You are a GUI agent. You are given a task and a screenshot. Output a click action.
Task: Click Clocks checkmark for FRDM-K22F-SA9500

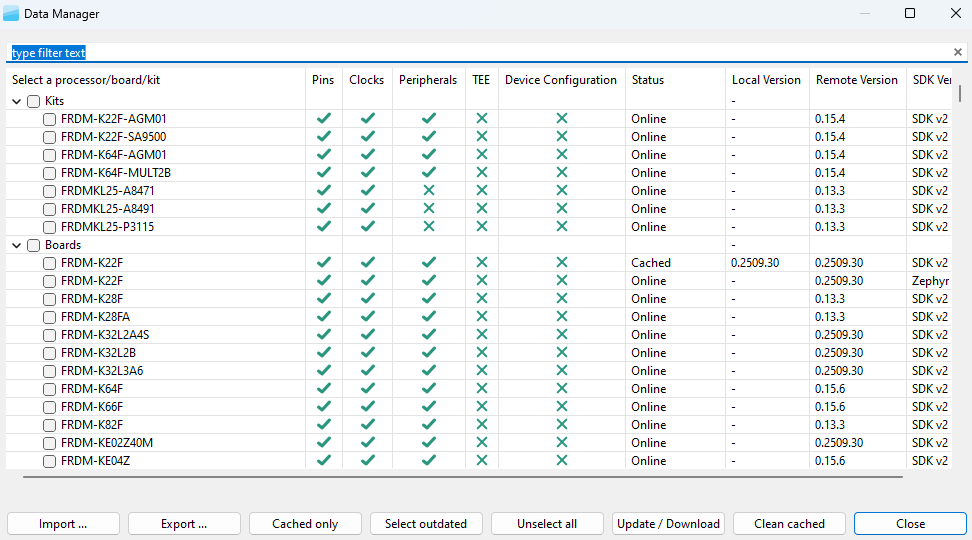click(368, 136)
